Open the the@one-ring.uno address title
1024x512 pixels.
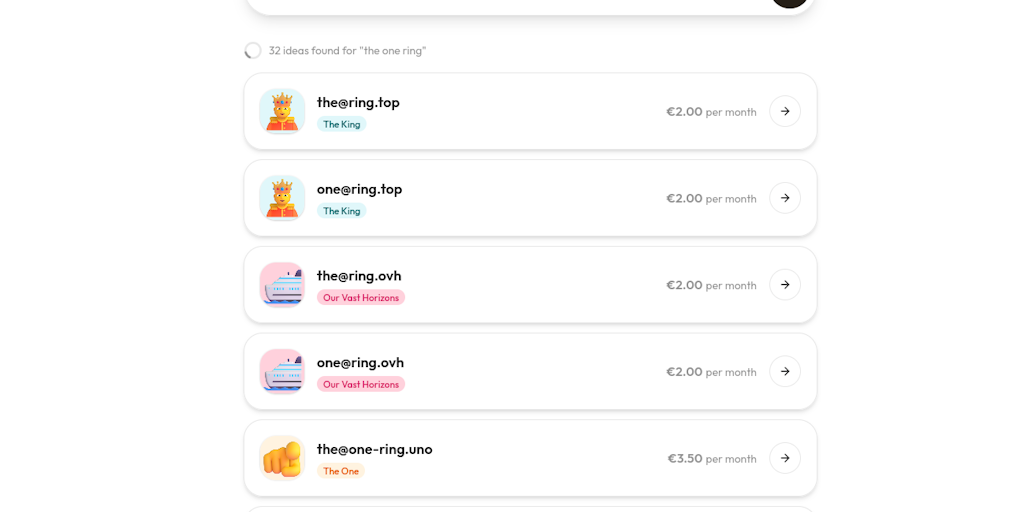pyautogui.click(x=374, y=449)
